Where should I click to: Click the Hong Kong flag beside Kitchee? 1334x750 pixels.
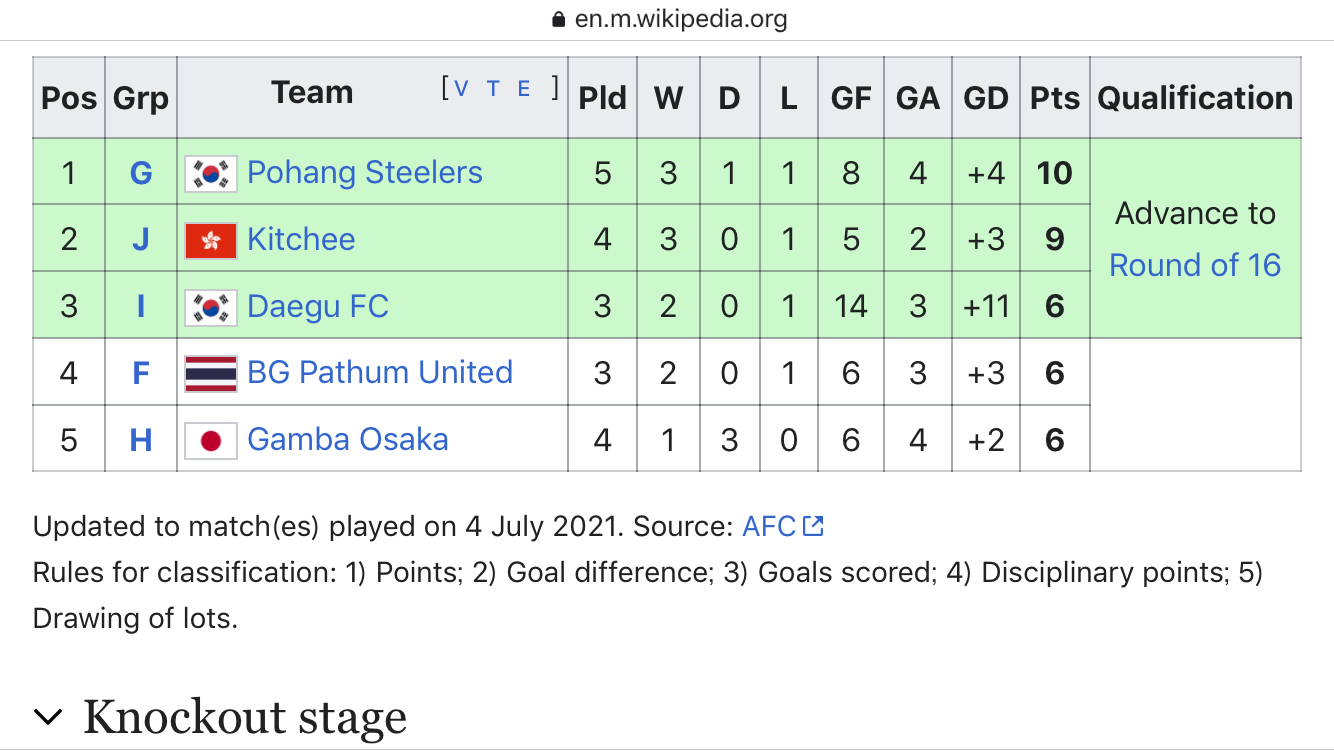(211, 240)
